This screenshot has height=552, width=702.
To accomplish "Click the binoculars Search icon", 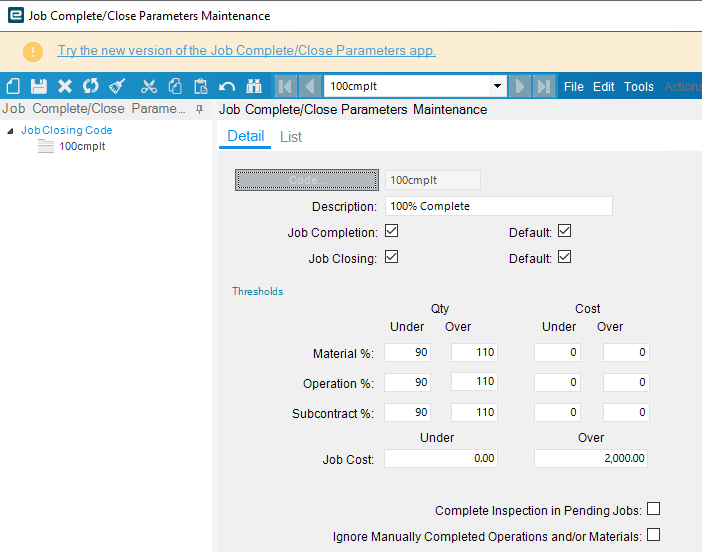I will [x=253, y=86].
